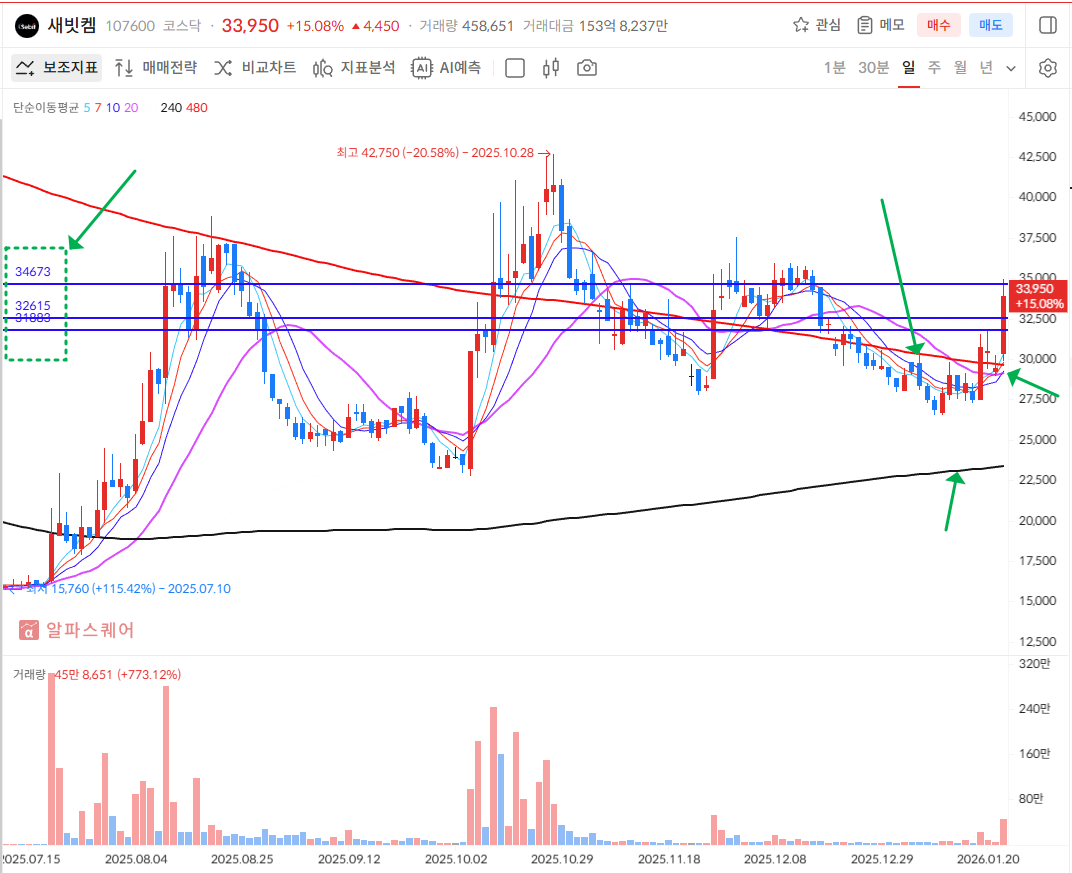Click the red 매수 buy button
This screenshot has height=873, width=1072.
939,25
